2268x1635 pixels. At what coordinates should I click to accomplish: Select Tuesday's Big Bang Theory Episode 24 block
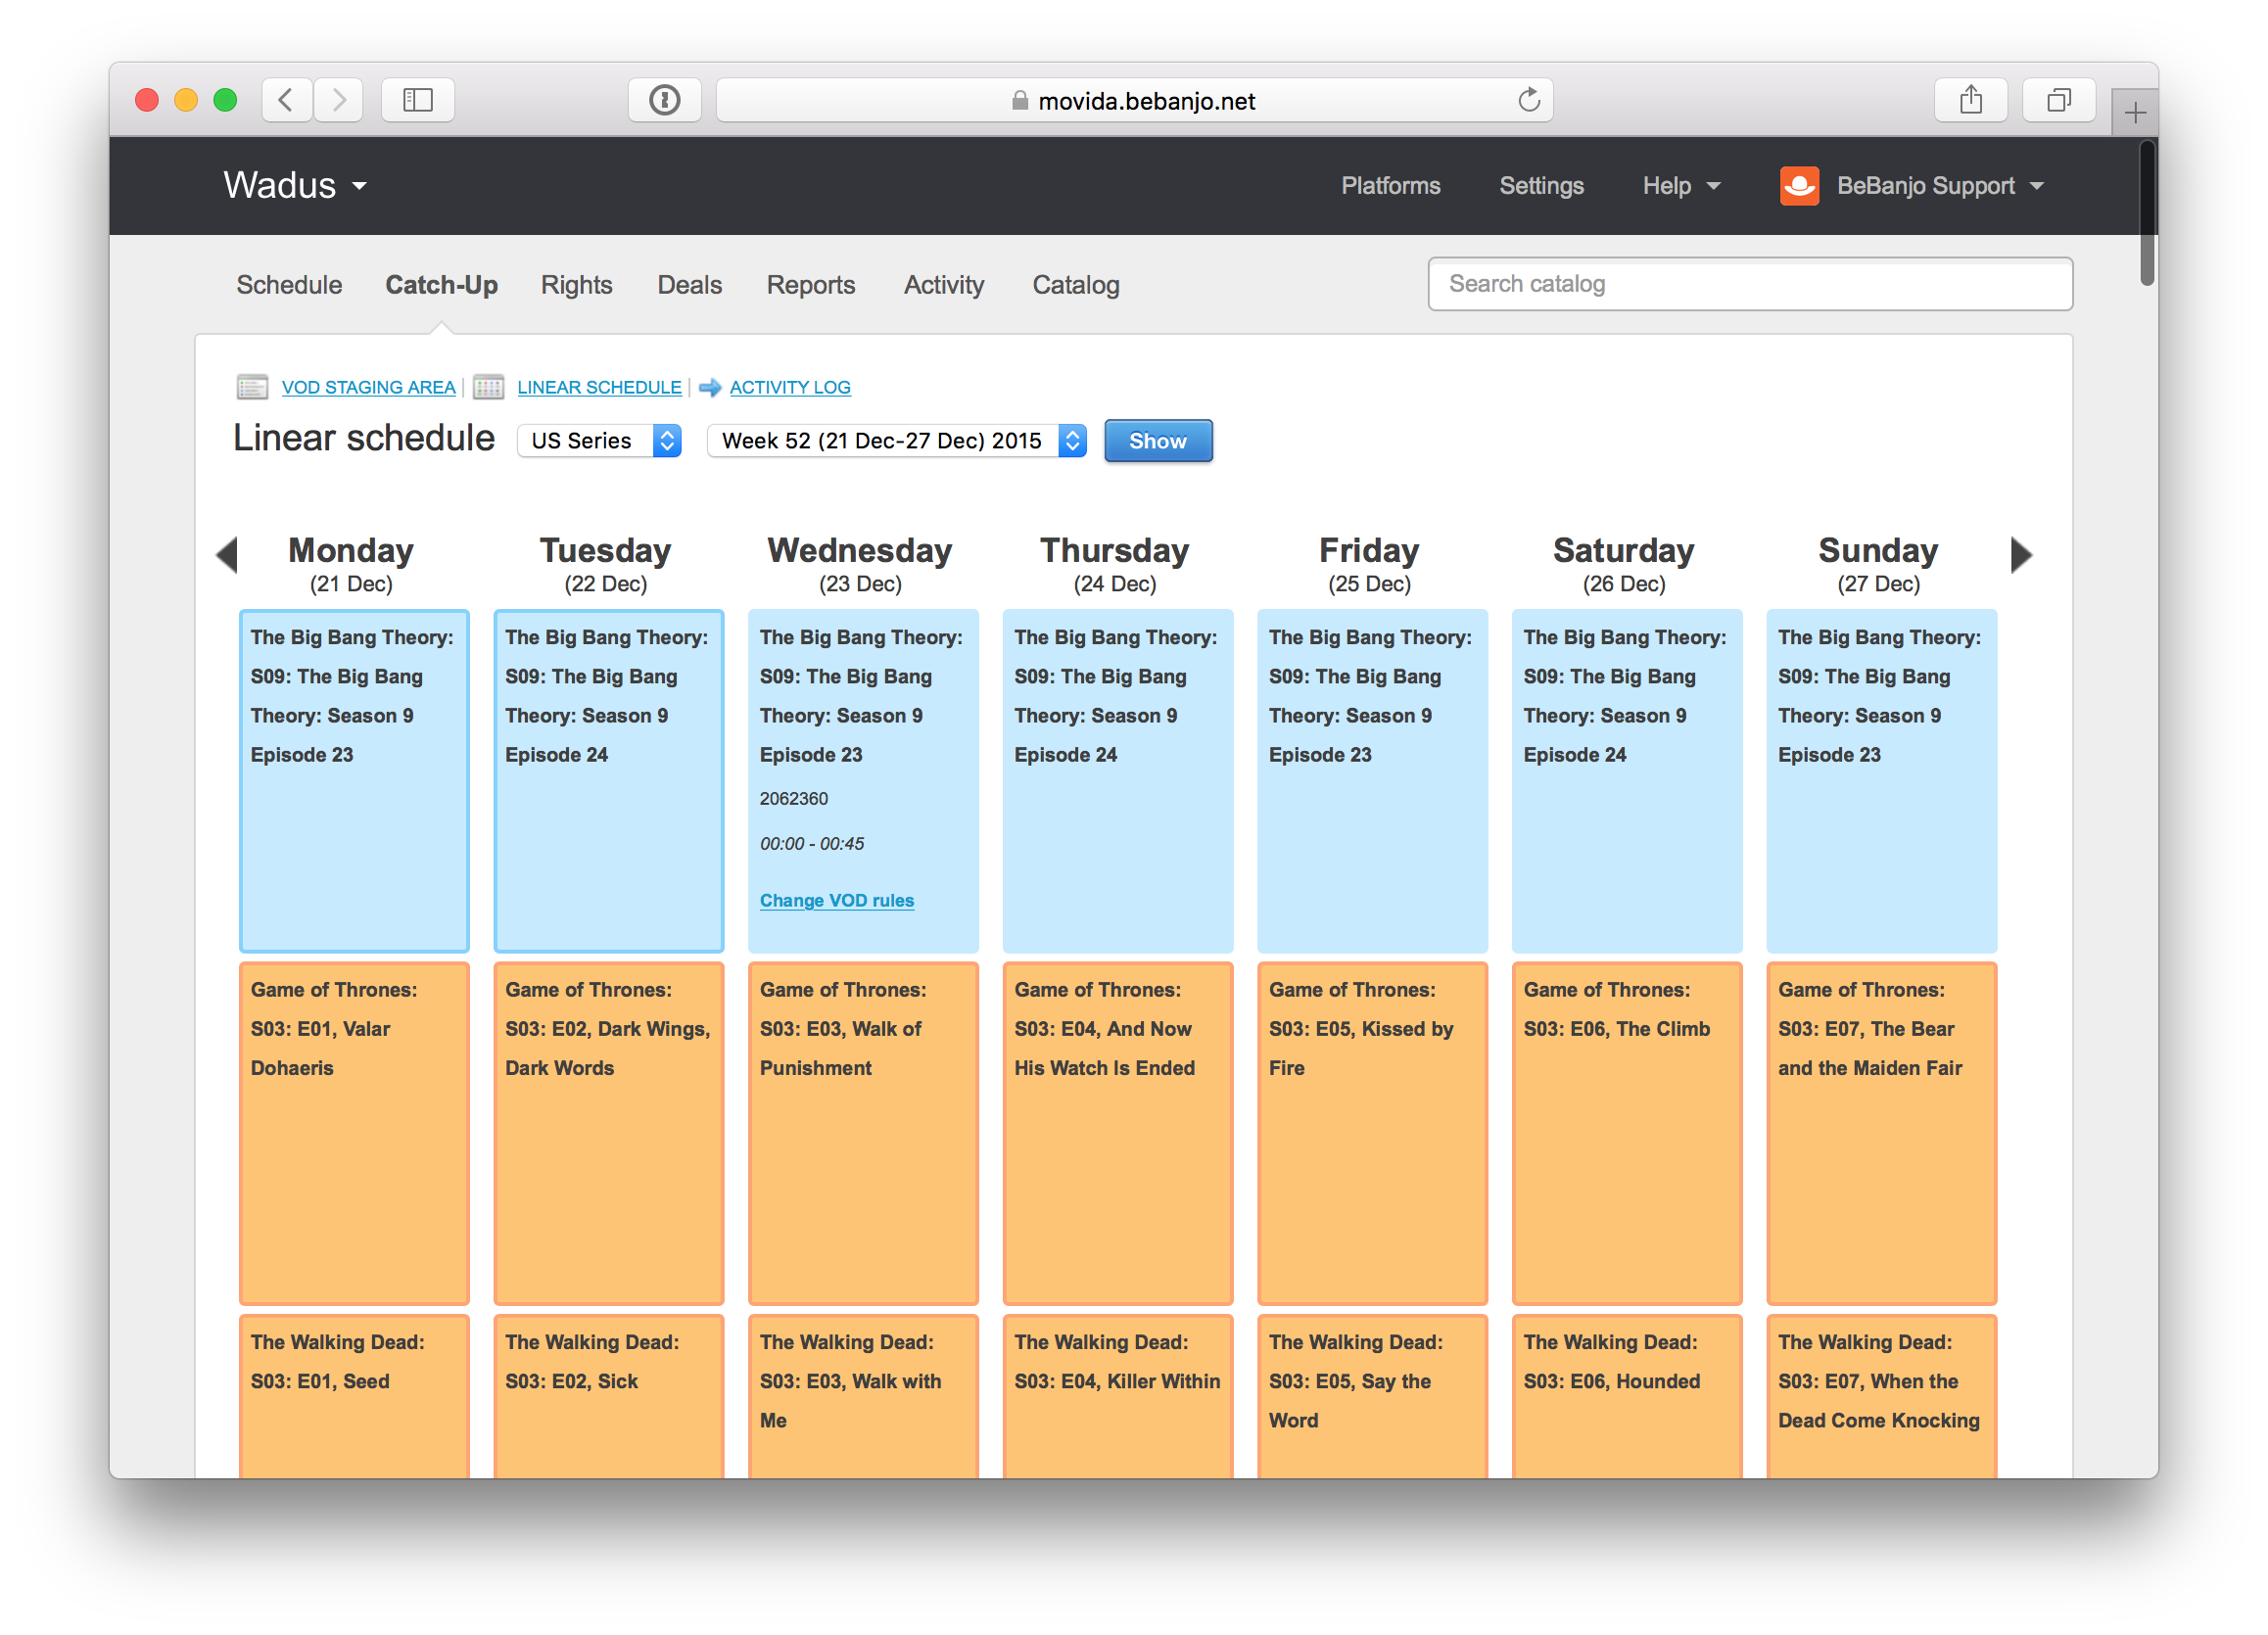click(609, 781)
